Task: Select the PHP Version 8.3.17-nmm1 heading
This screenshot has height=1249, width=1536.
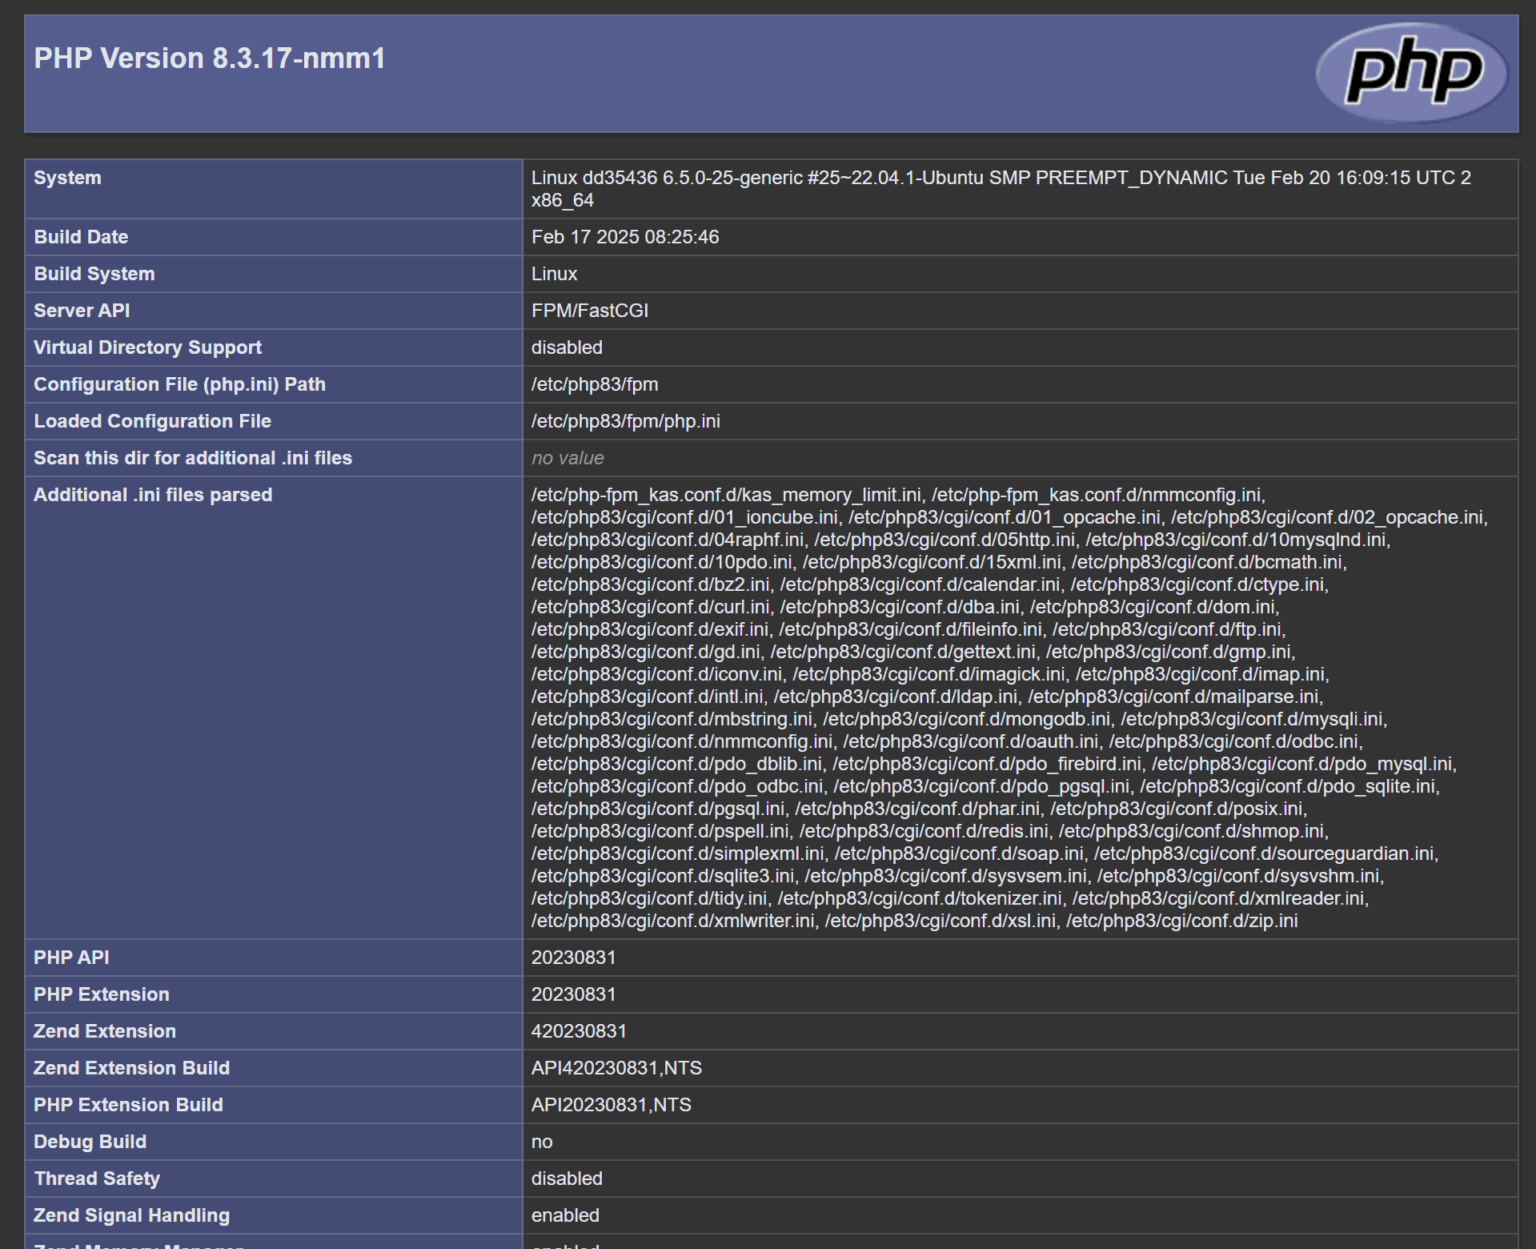Action: click(207, 58)
